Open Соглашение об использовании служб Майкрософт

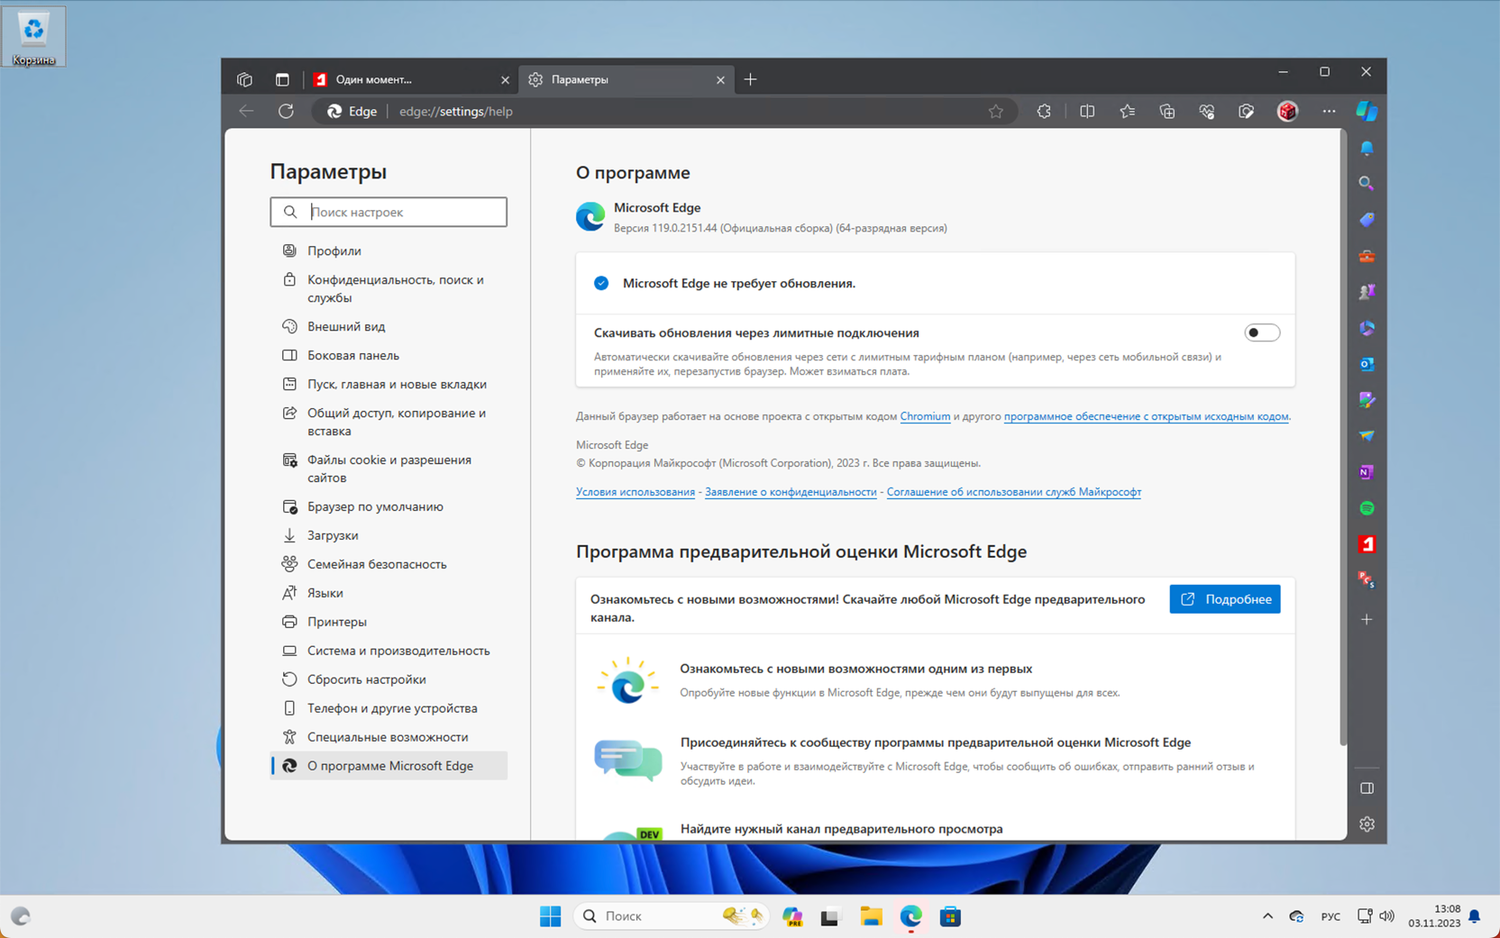pos(1014,492)
